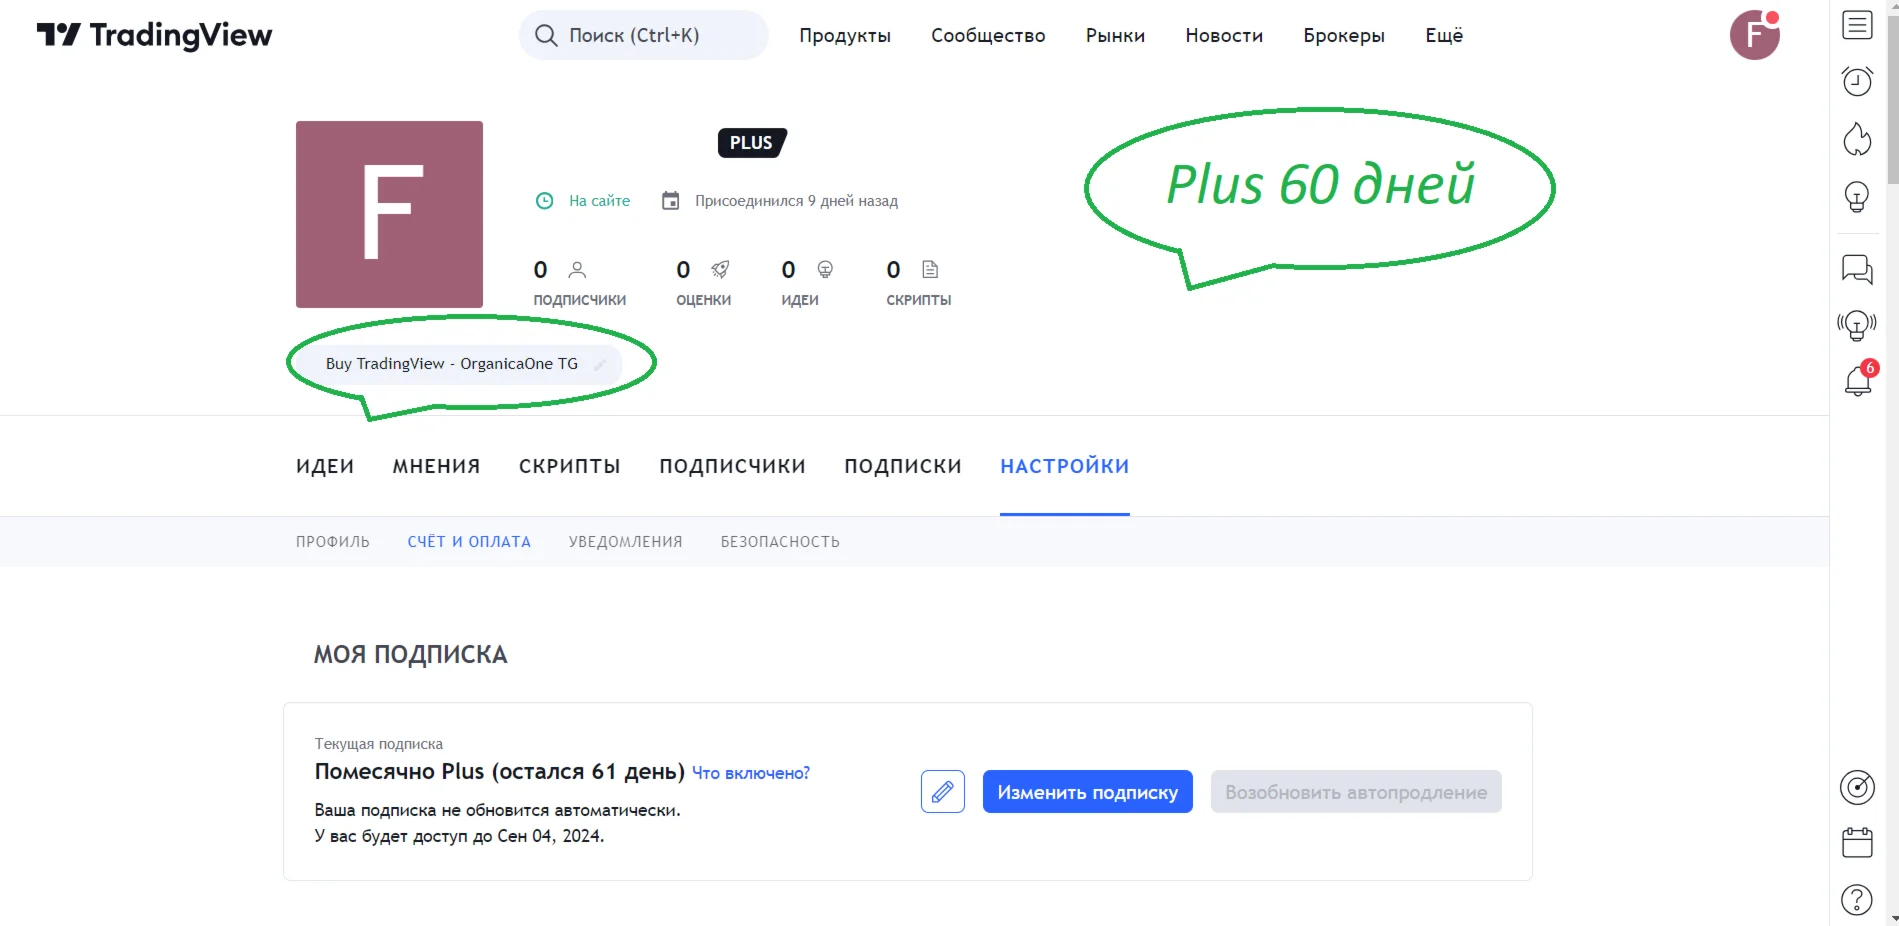The height and width of the screenshot is (926, 1899).
Task: Click the scripts document counter icon
Action: point(930,270)
